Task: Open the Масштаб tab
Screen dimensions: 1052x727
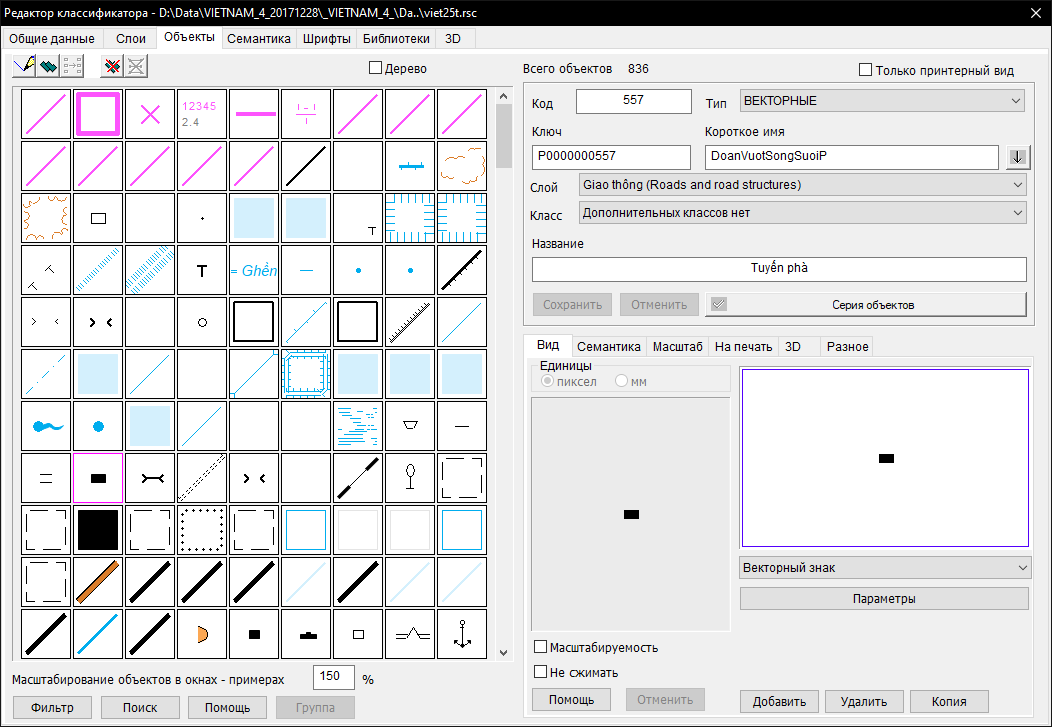Action: point(677,347)
